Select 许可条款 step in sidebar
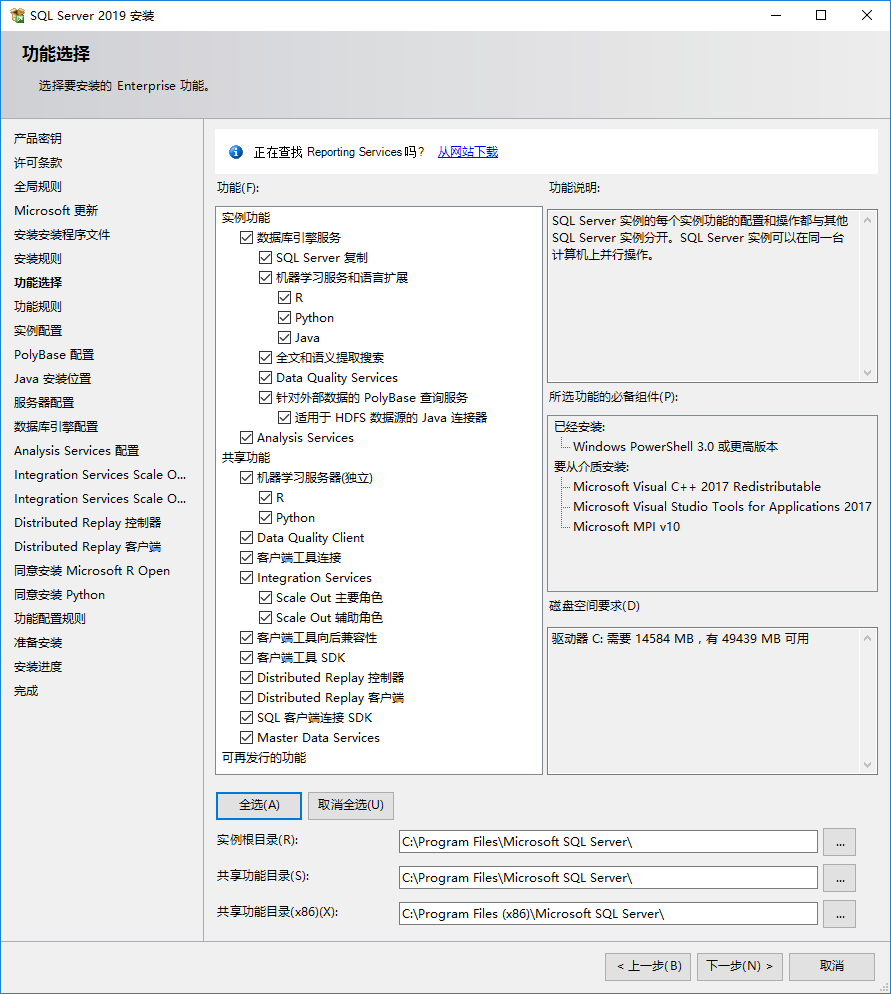The image size is (891, 994). pyautogui.click(x=38, y=163)
